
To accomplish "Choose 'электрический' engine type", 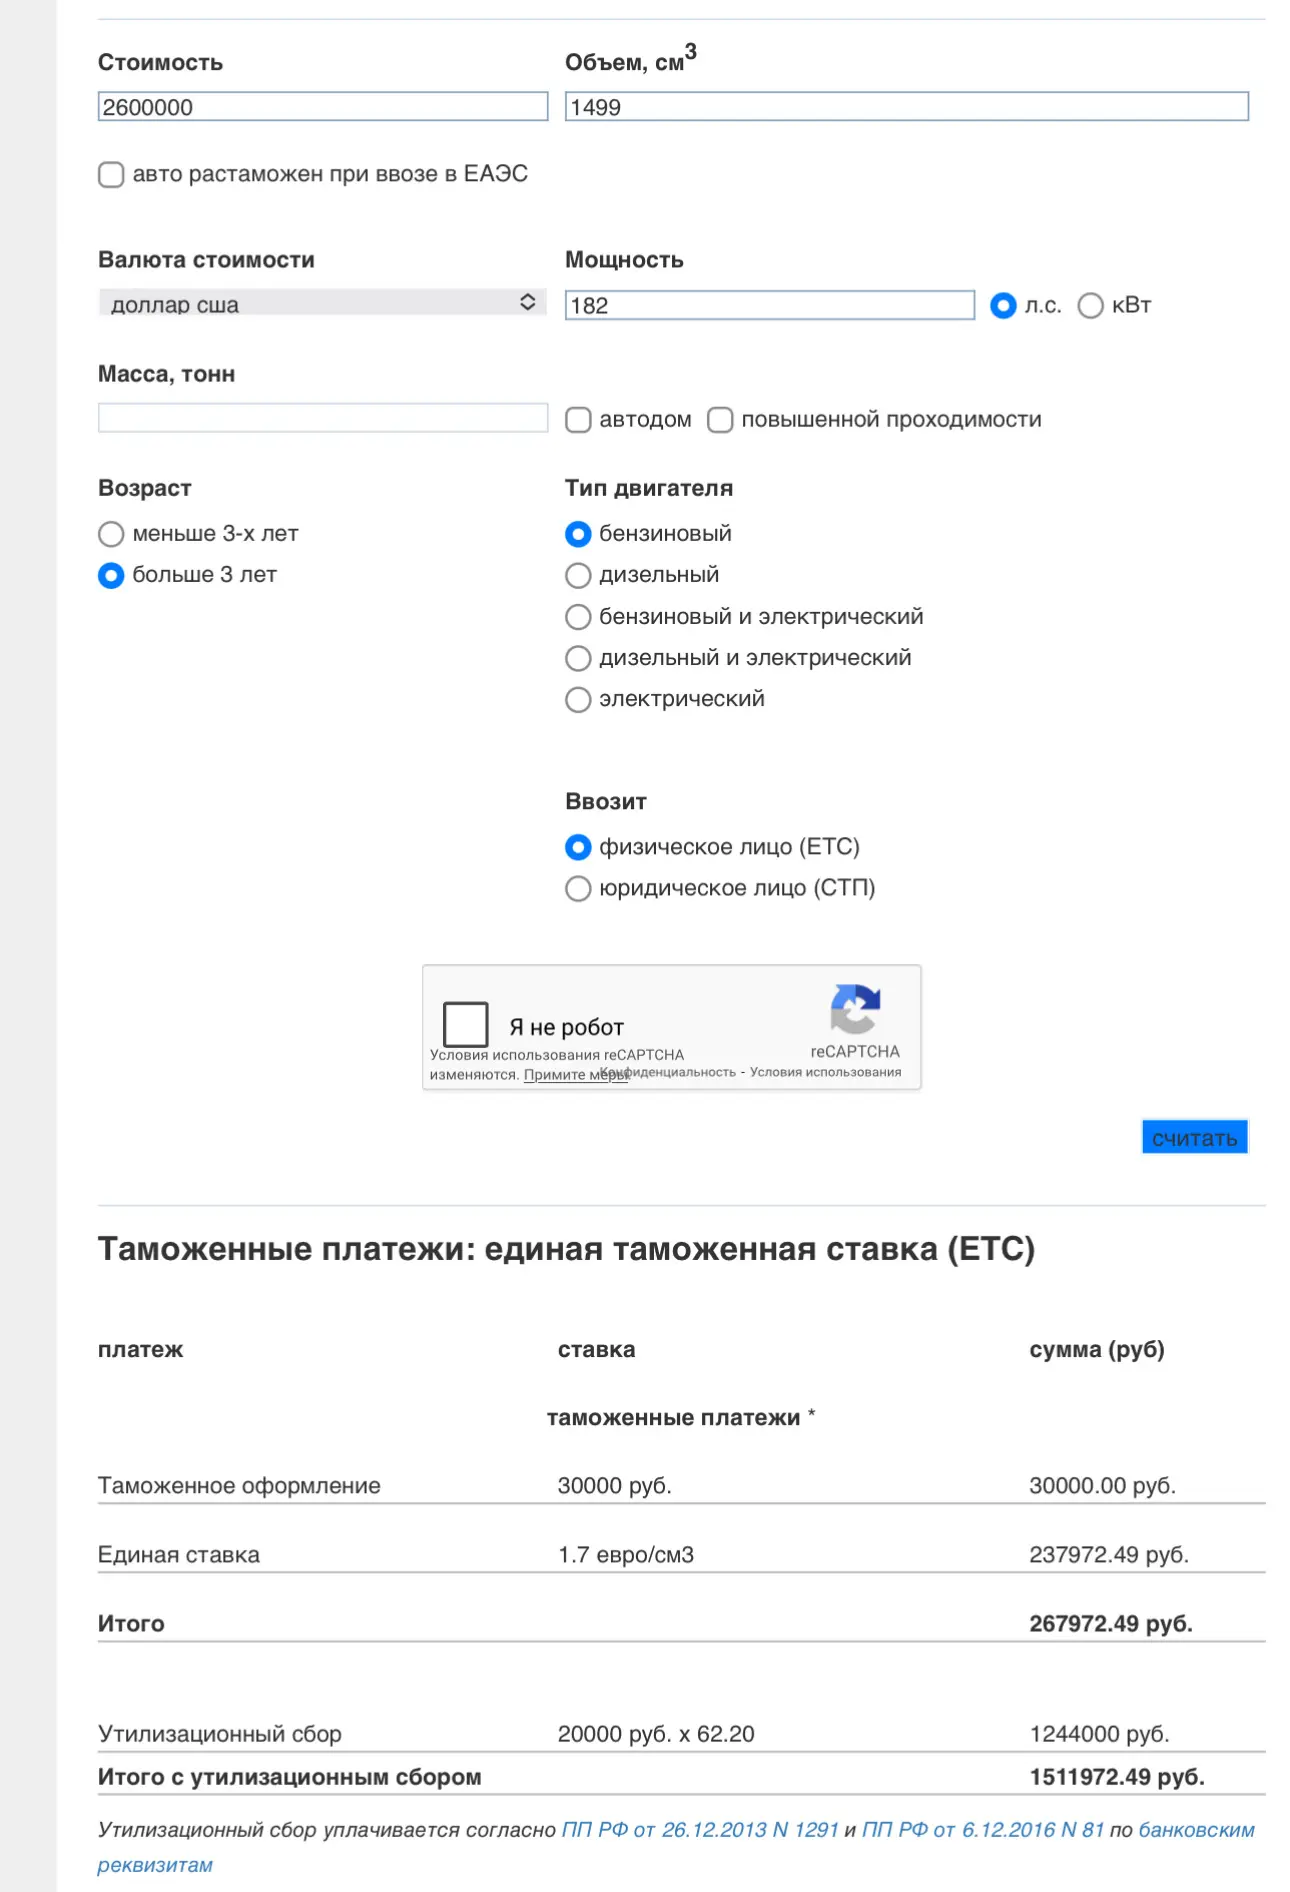I will (578, 700).
